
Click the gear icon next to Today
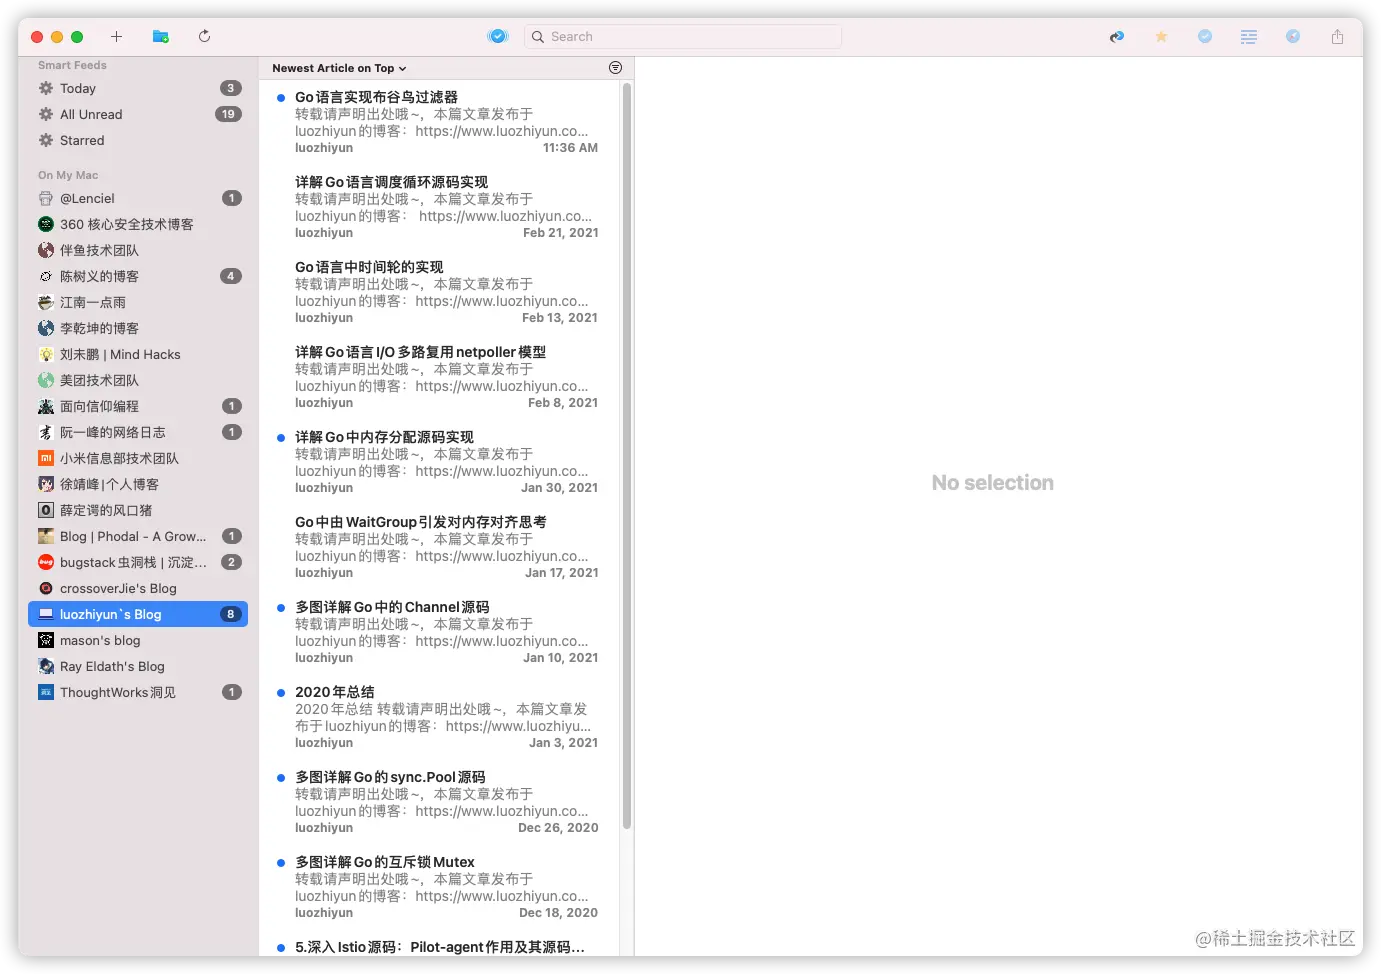(x=46, y=88)
